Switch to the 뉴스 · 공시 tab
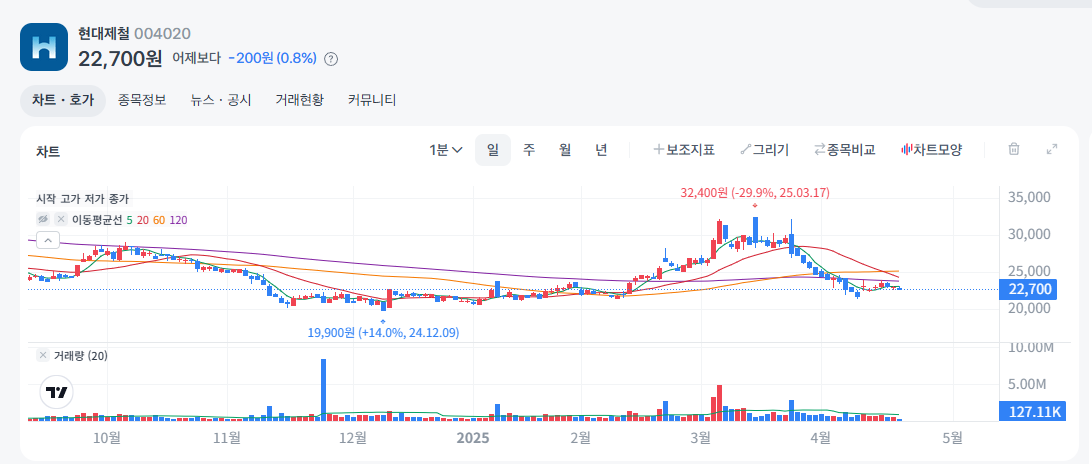 221,100
